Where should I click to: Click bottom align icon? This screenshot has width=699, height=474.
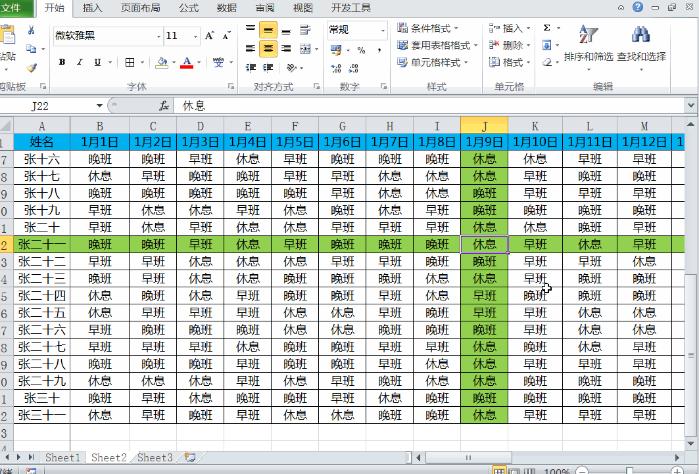(x=286, y=30)
